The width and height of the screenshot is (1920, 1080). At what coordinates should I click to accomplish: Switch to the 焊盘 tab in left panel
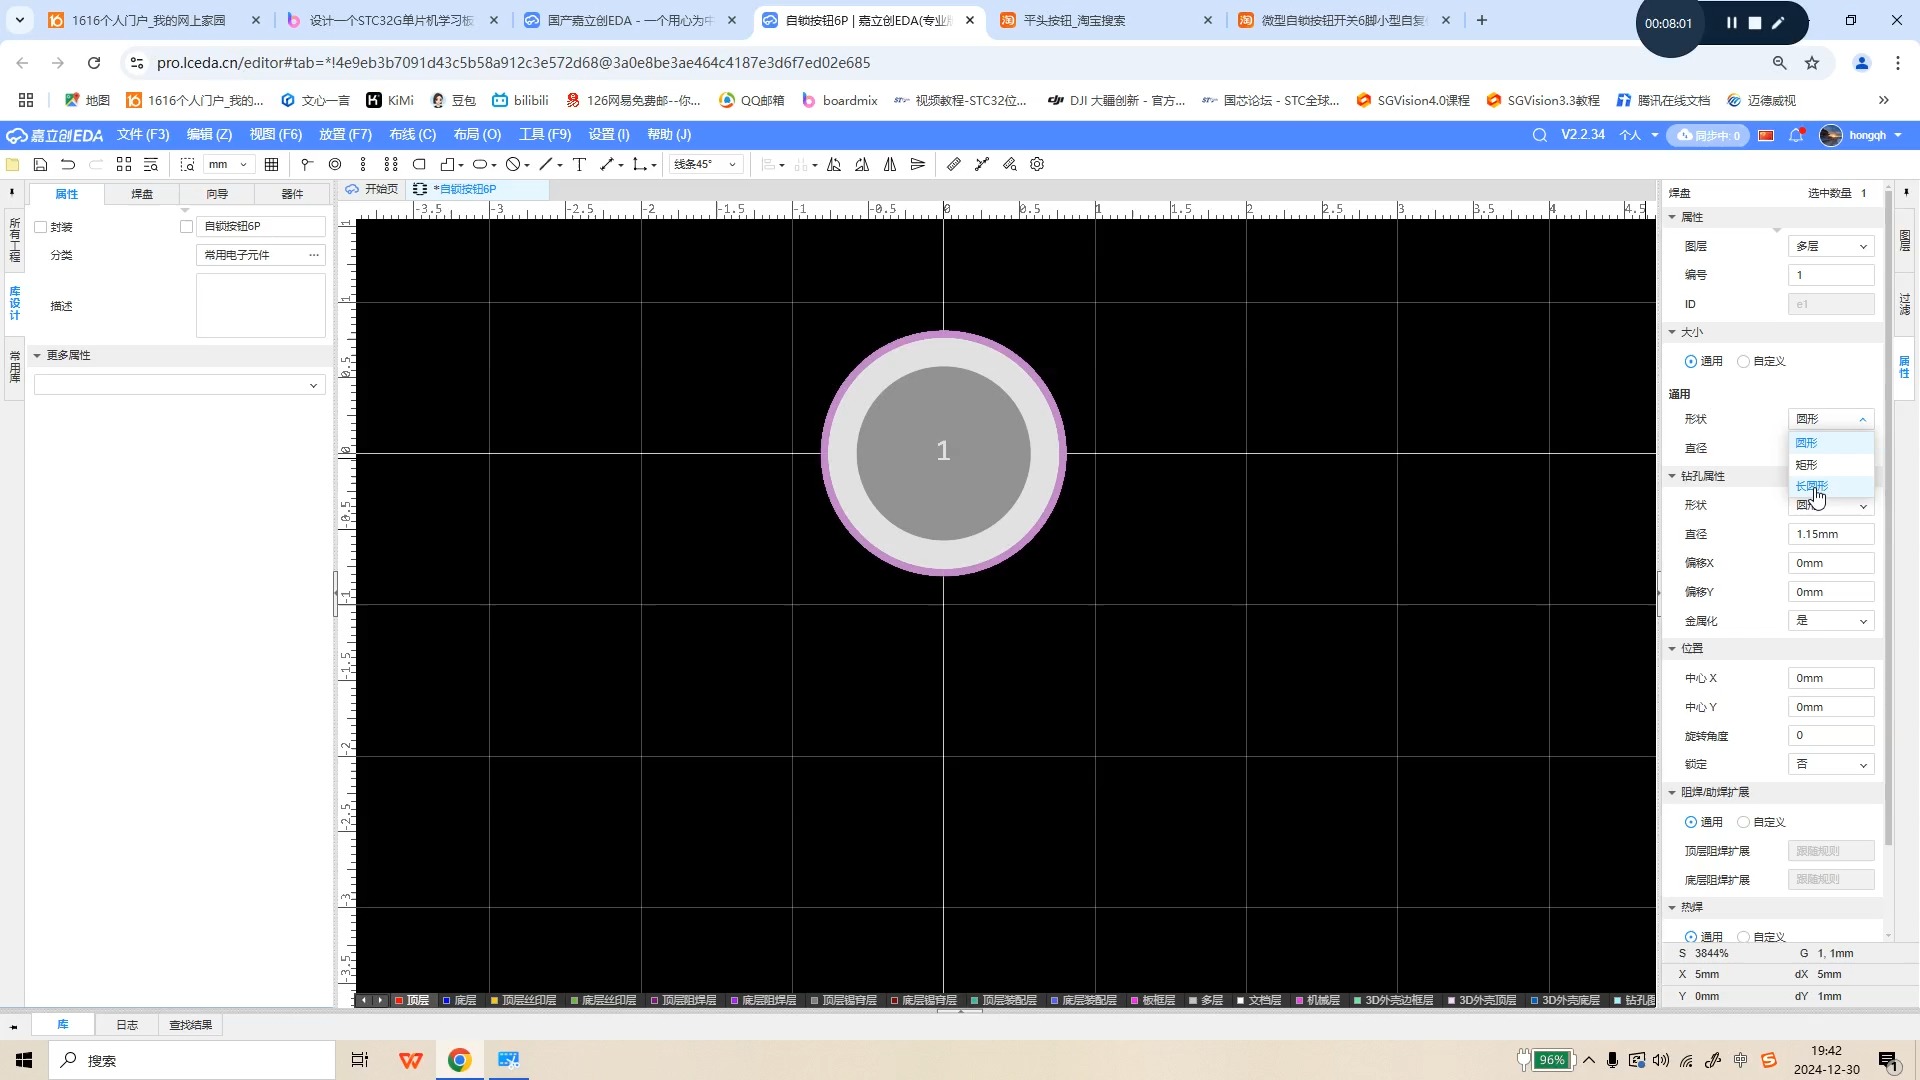(142, 194)
